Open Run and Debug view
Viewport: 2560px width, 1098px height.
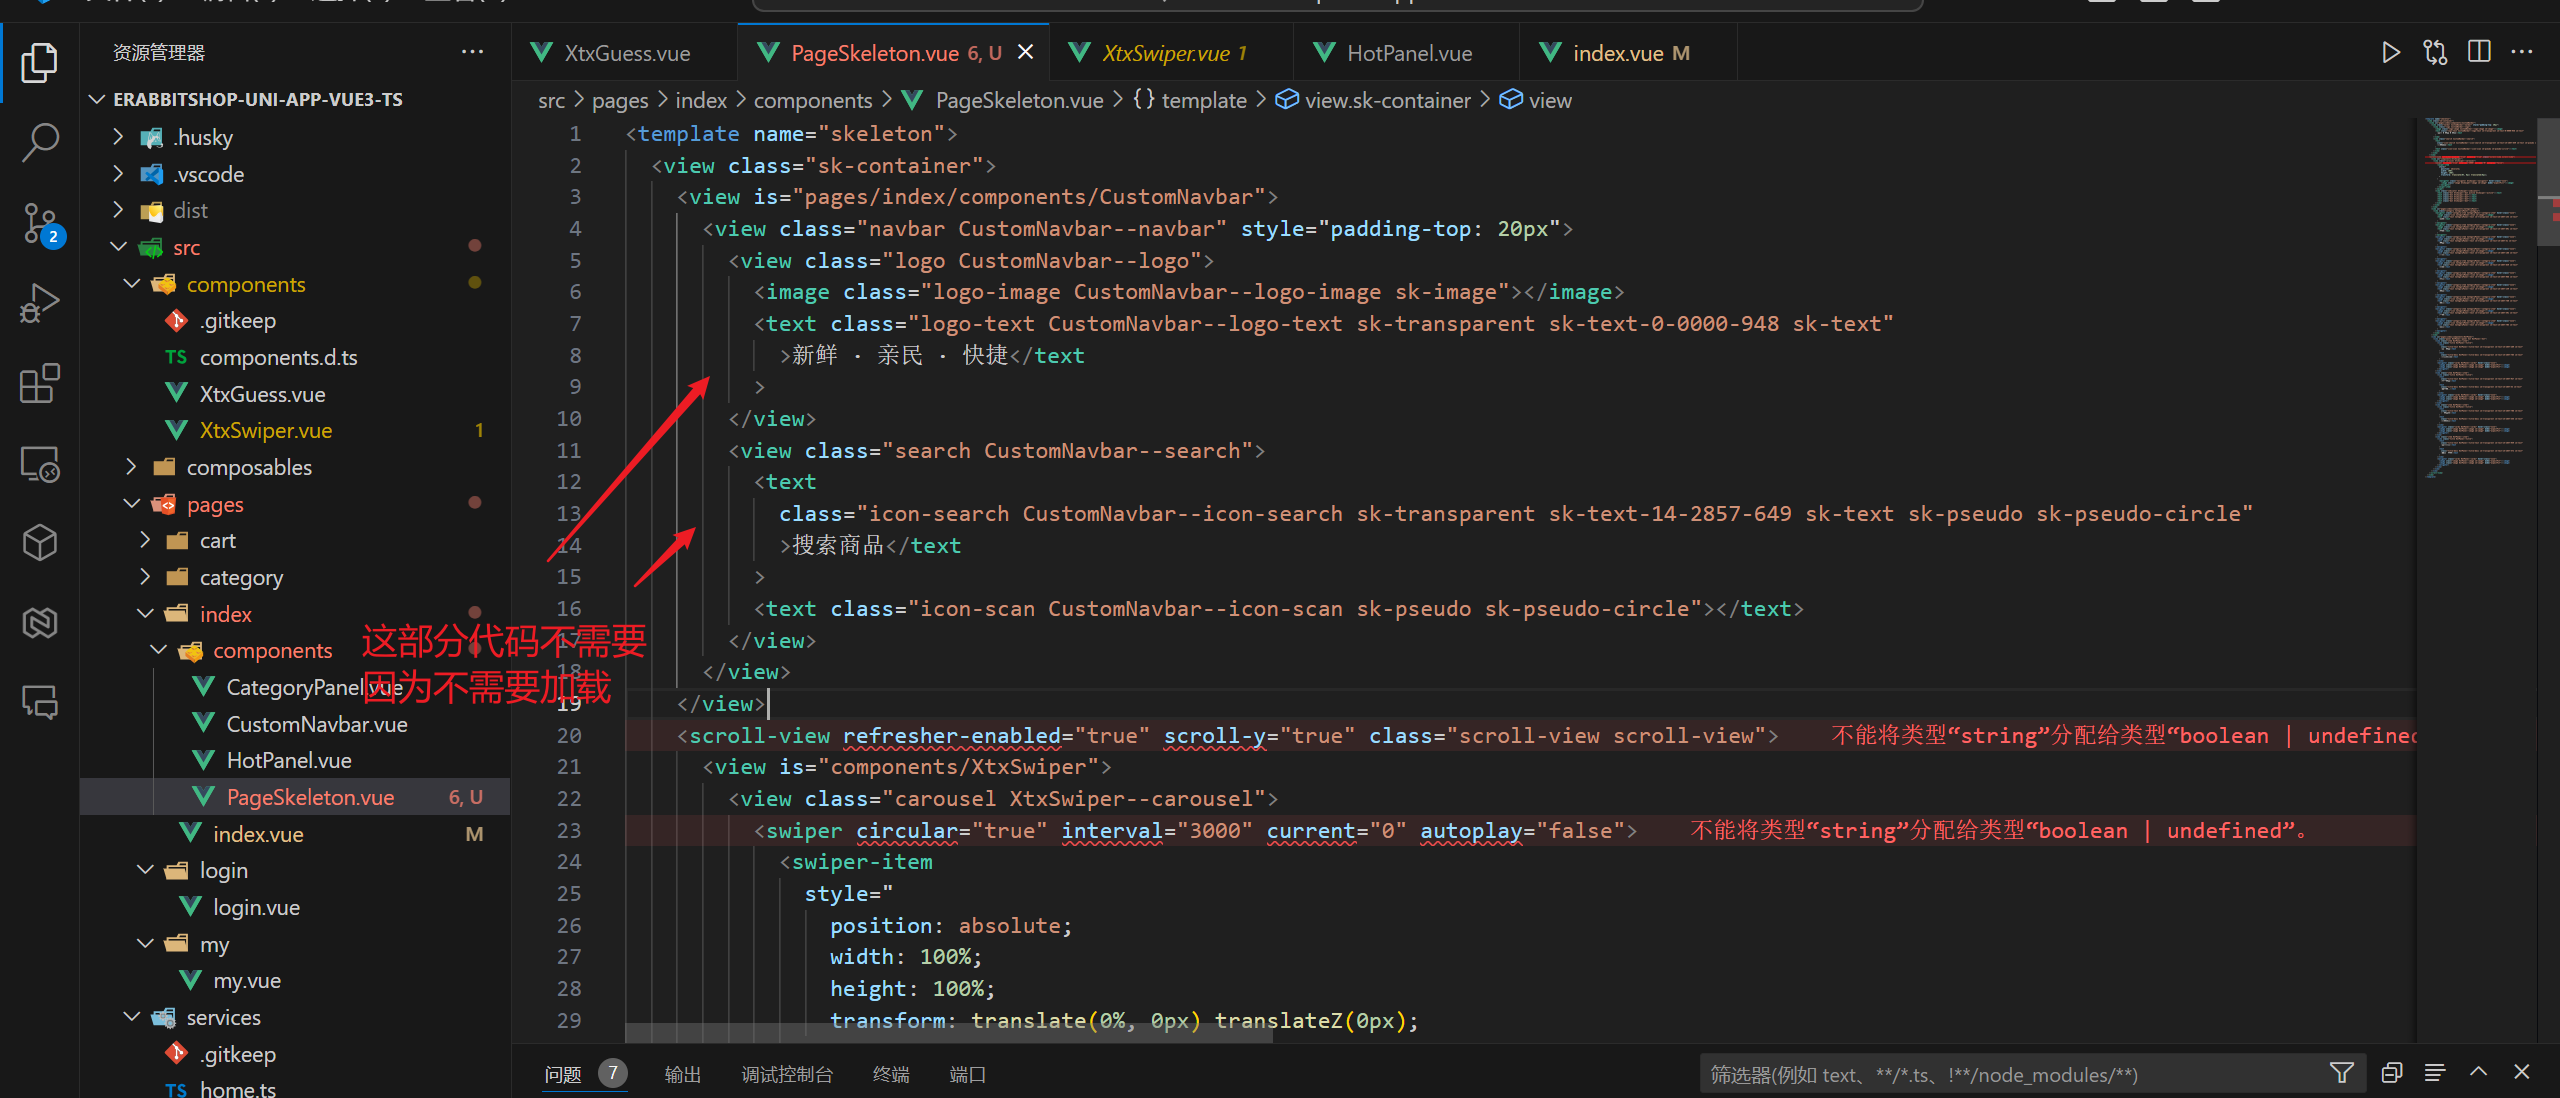[40, 303]
